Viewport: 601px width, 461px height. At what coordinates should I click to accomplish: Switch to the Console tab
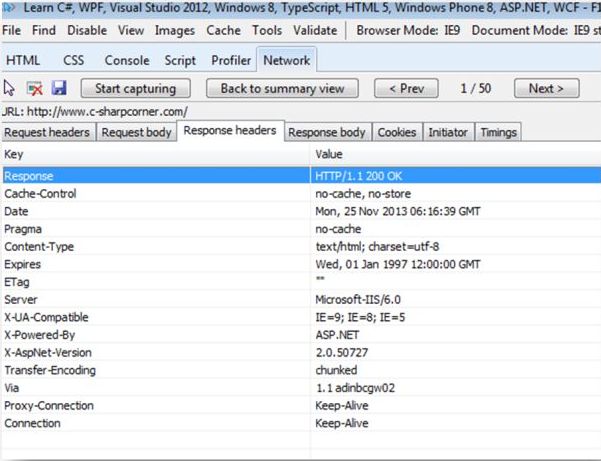(x=127, y=60)
